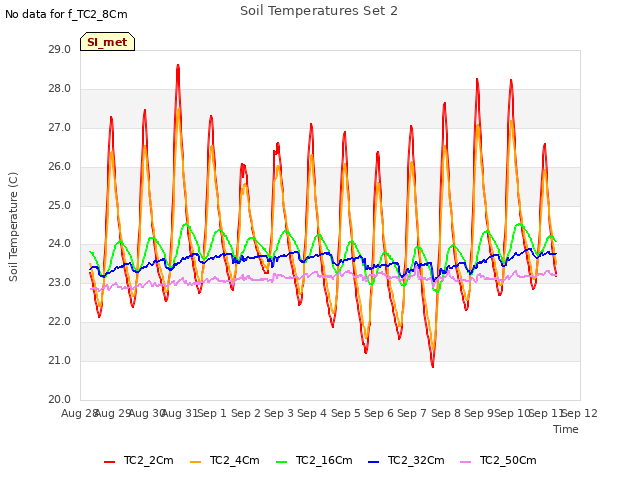Screen dimensions: 640x480
Task: Click the TC2_4Cm legend entry
Action: tap(225, 460)
